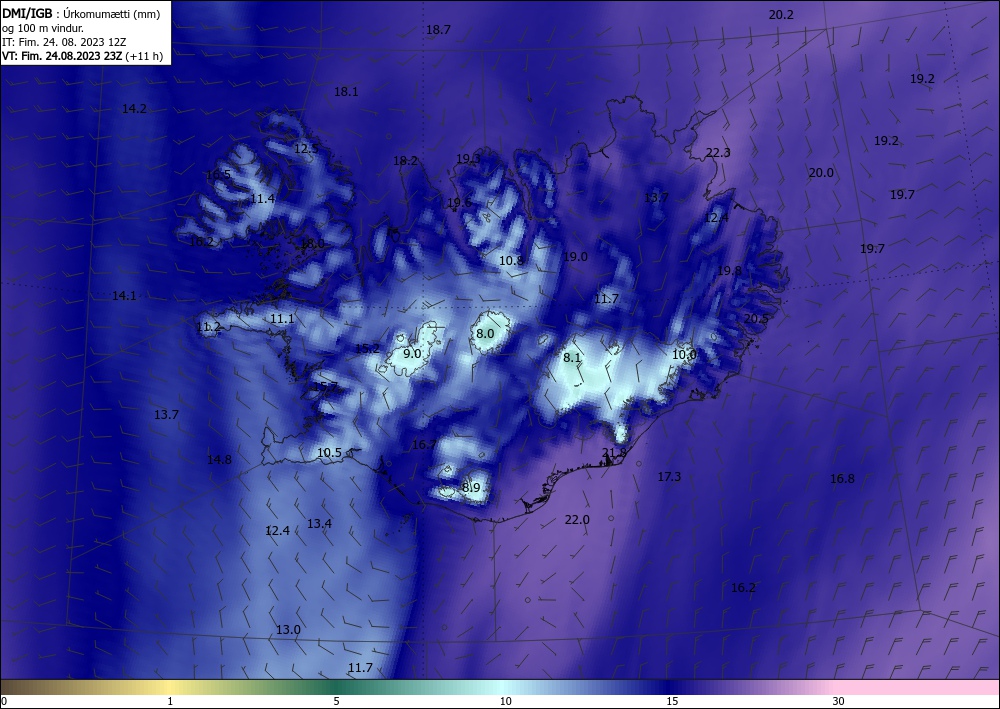Click the 11.1 value on Snæfellsnes
The height and width of the screenshot is (709, 1000).
(282, 319)
